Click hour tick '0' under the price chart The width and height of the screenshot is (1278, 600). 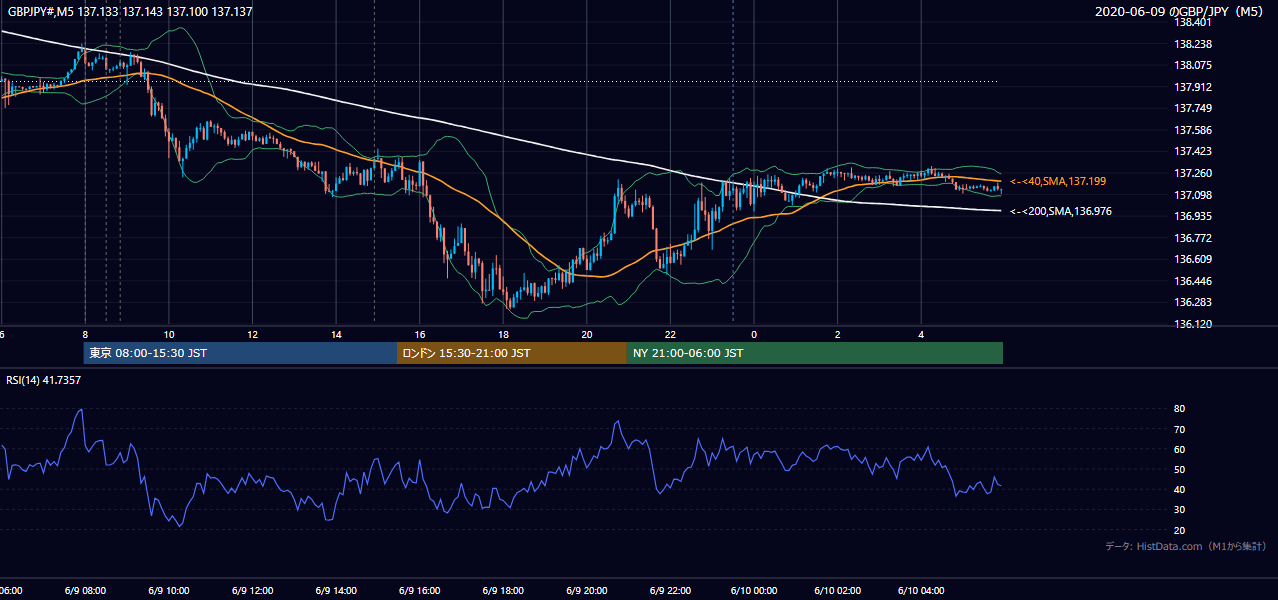point(754,334)
